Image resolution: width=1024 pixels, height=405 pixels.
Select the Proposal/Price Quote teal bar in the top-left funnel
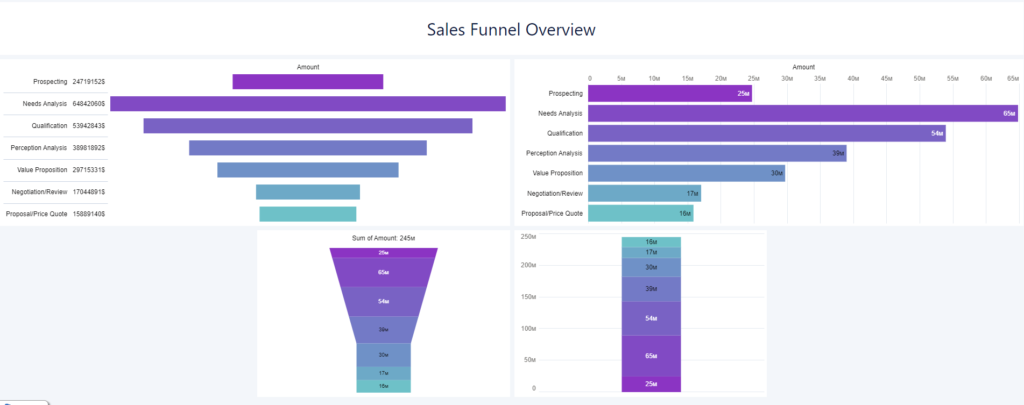307,214
